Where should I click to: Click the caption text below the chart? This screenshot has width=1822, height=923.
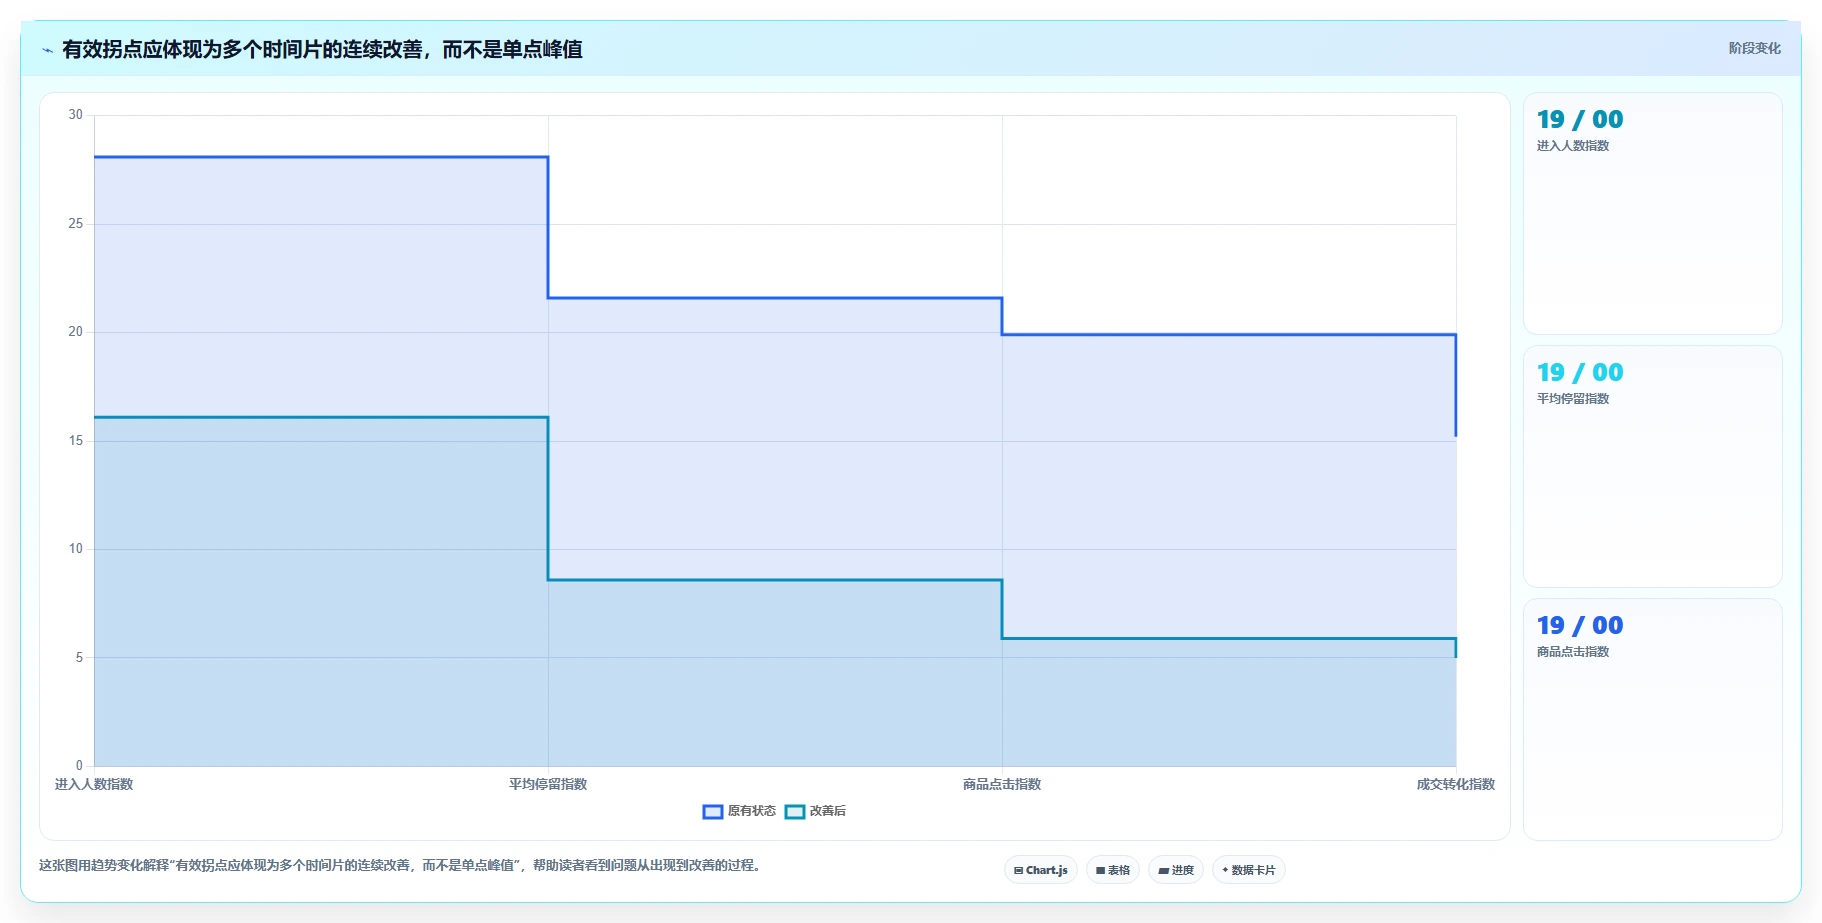point(401,865)
